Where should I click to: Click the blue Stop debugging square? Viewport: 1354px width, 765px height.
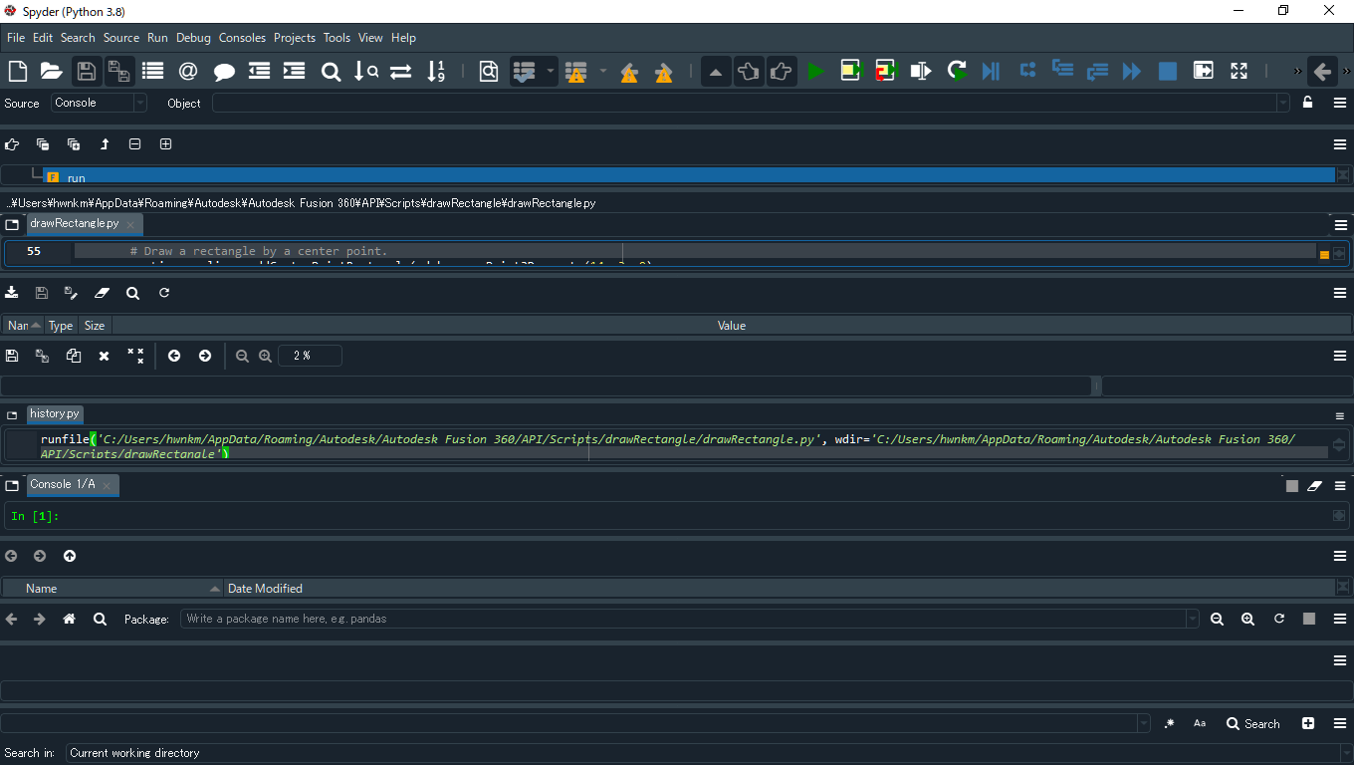coord(1167,71)
